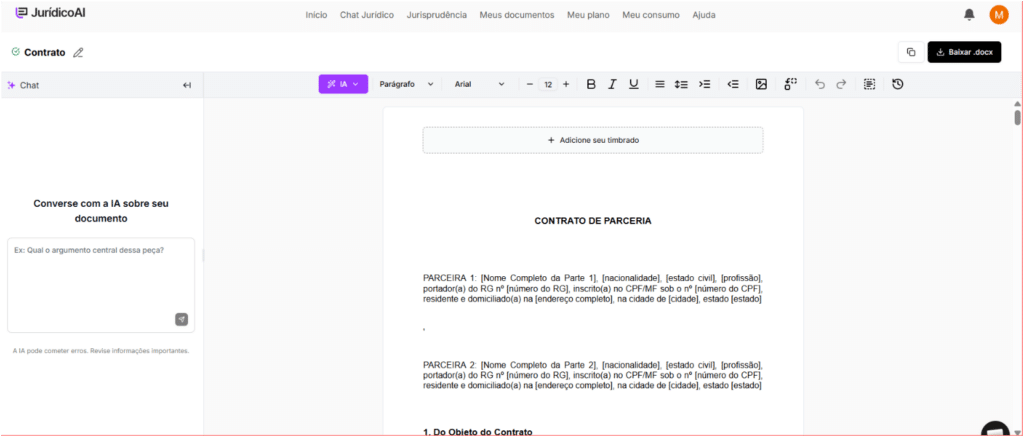This screenshot has height=437, width=1024.
Task: Open the user avatar menu
Action: pos(999,14)
